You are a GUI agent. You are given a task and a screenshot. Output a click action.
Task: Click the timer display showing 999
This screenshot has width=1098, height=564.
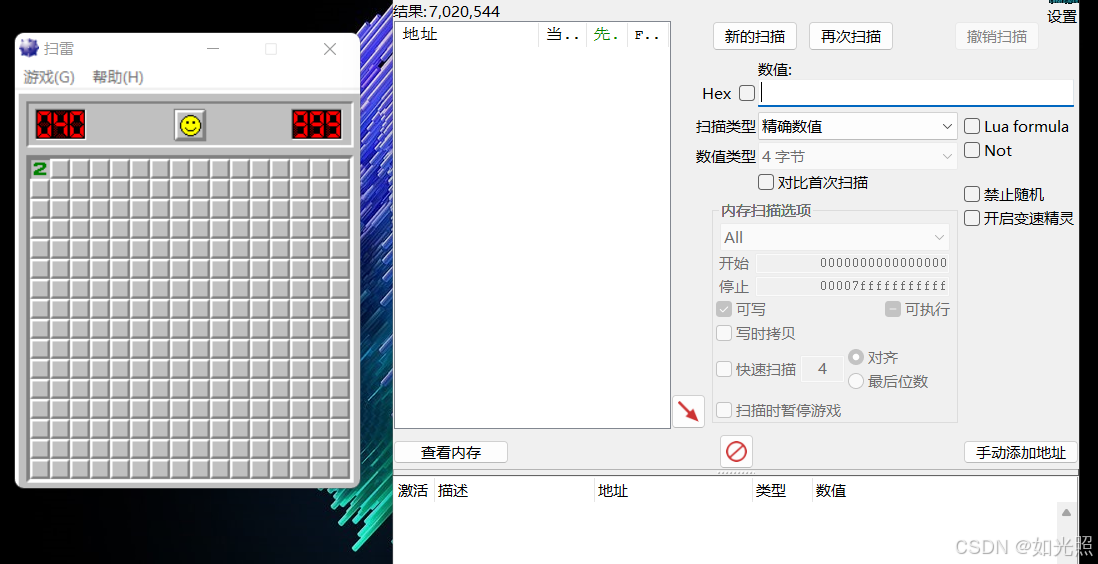click(x=317, y=125)
